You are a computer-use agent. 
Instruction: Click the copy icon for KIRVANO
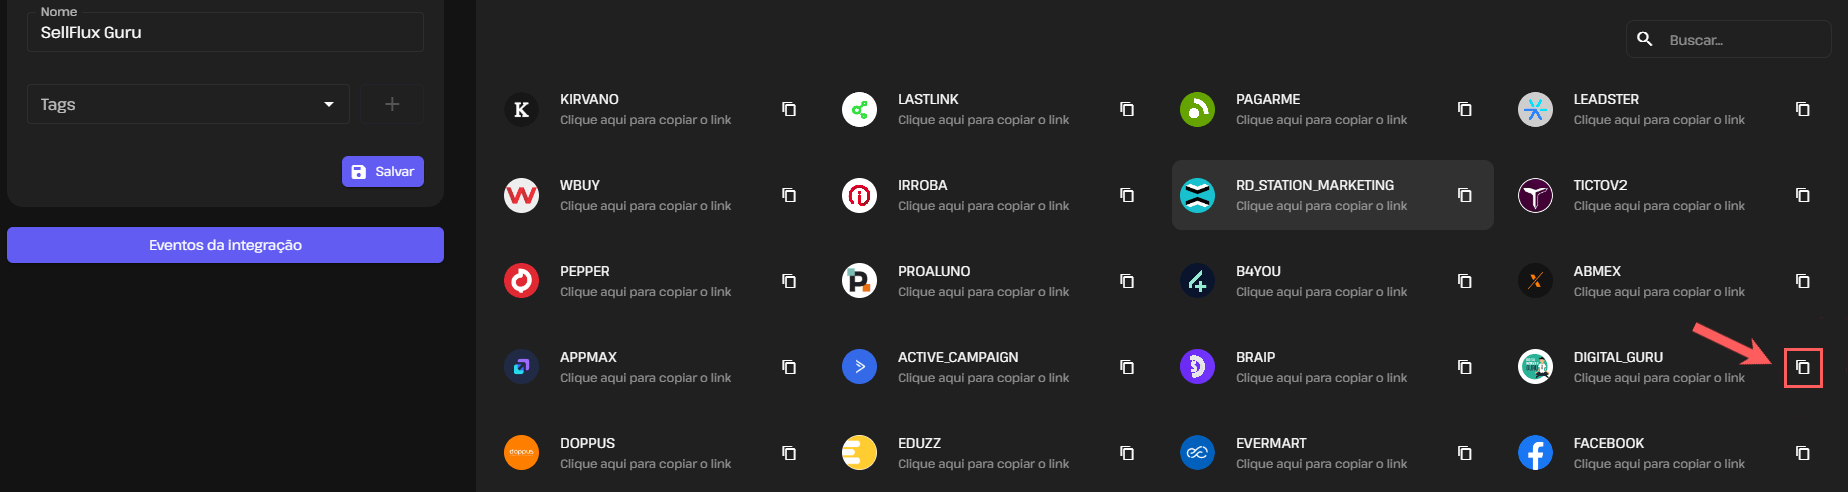click(789, 109)
